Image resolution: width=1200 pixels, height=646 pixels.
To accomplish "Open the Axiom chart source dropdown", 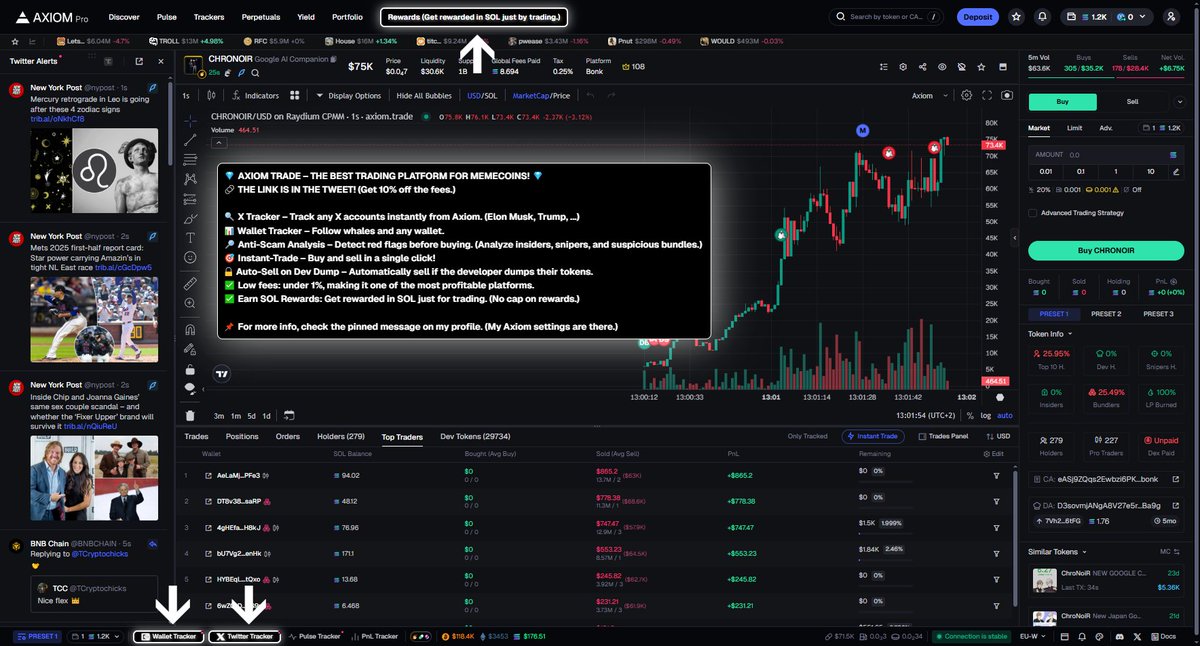I will point(927,96).
